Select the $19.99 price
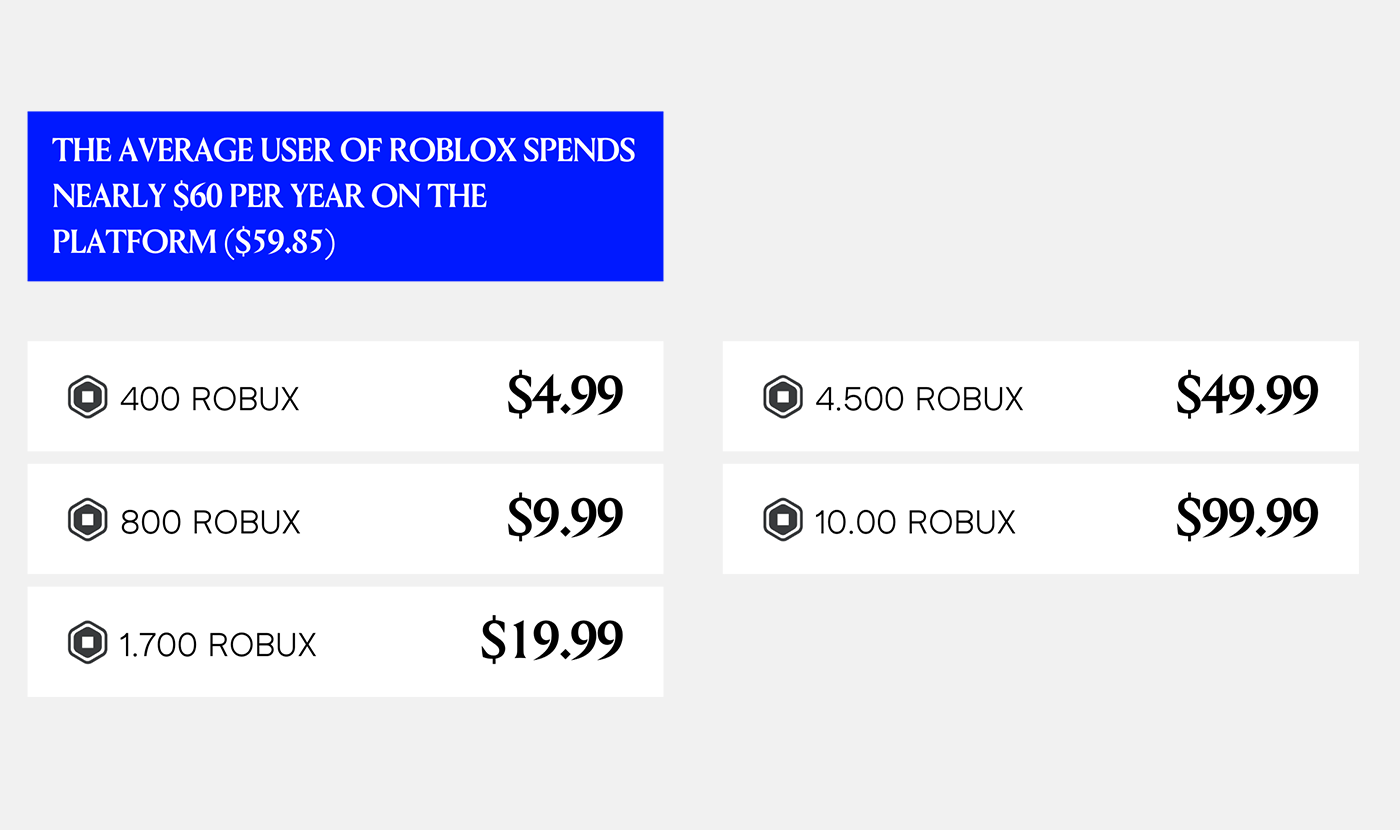Viewport: 1400px width, 830px height. click(552, 641)
